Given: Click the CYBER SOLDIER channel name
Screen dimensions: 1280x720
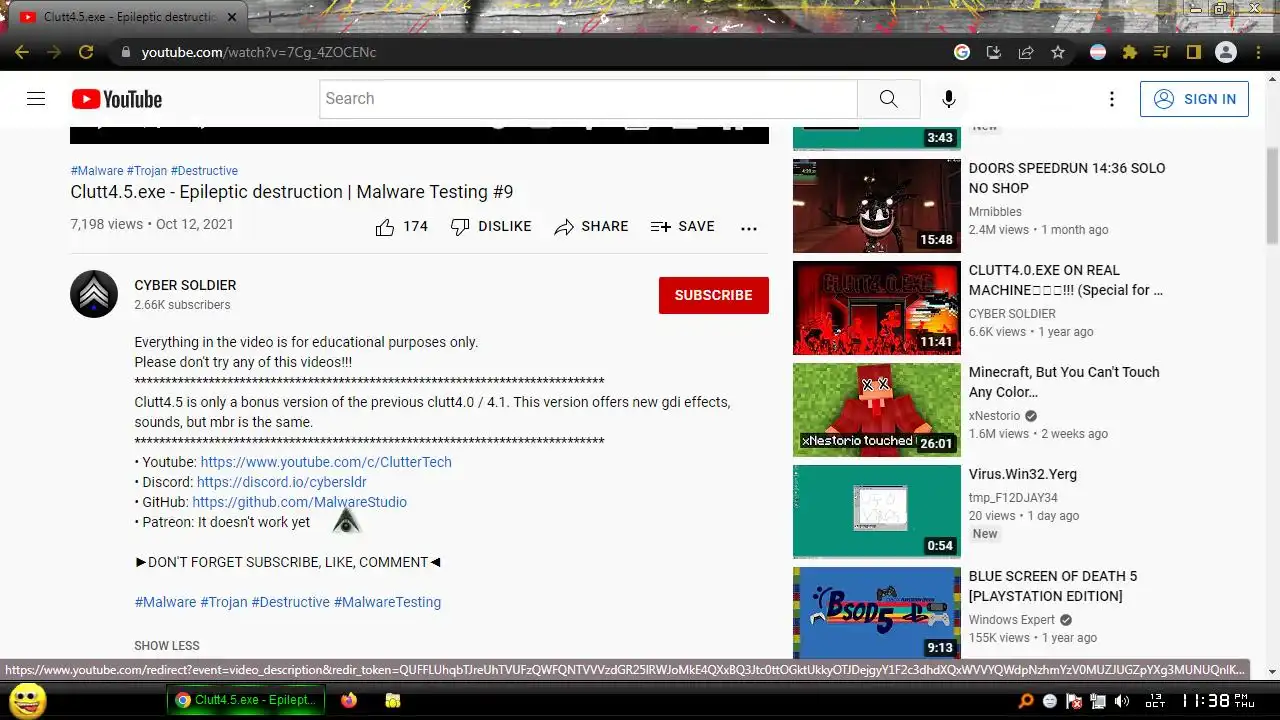Looking at the screenshot, I should point(185,285).
